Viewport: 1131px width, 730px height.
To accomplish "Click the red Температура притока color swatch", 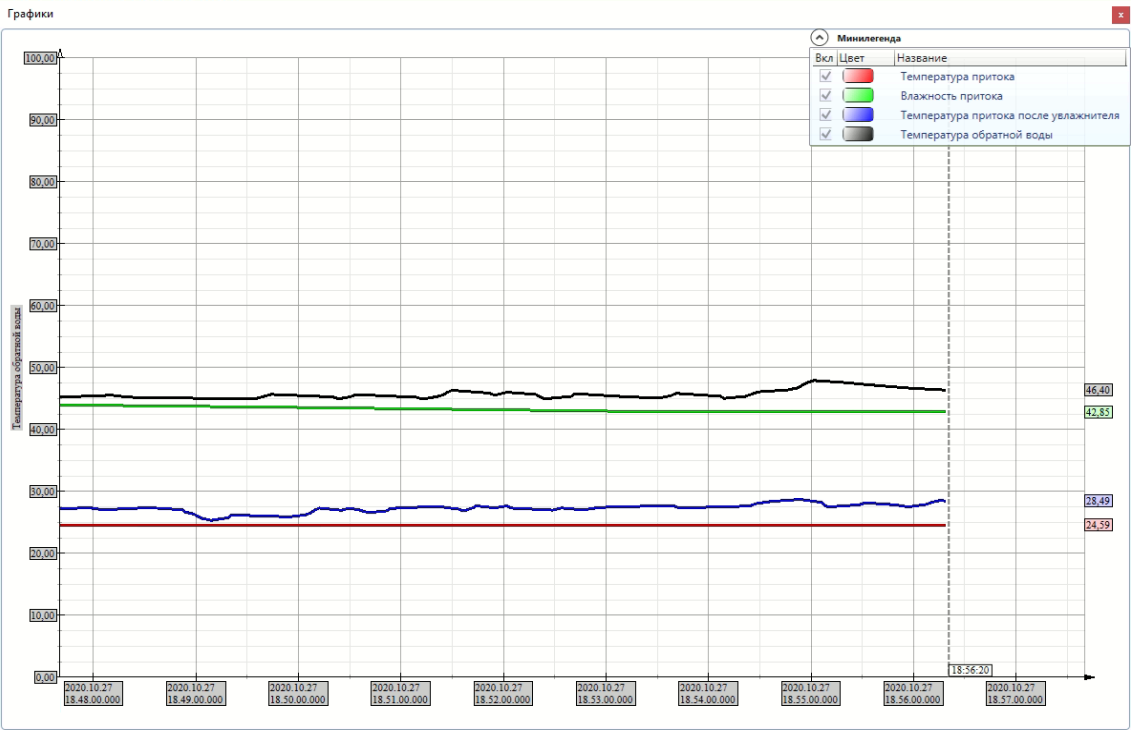I will tap(858, 76).
